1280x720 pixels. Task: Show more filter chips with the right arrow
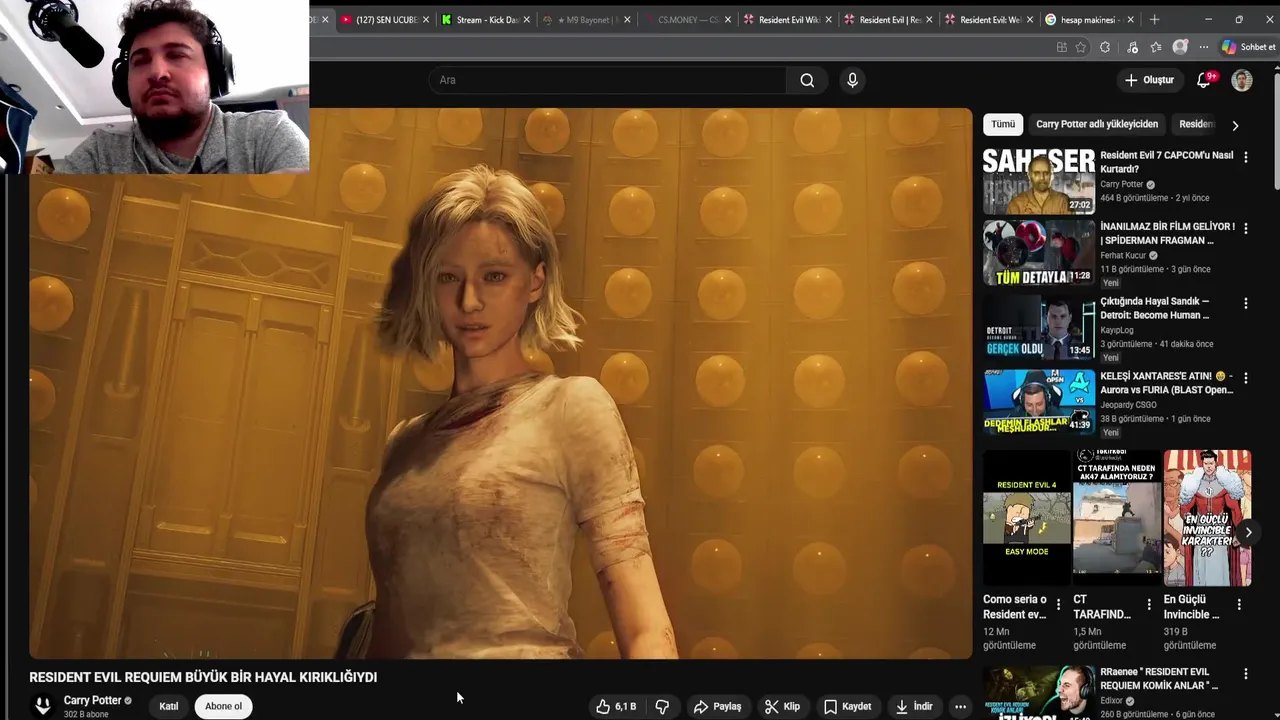pos(1235,125)
